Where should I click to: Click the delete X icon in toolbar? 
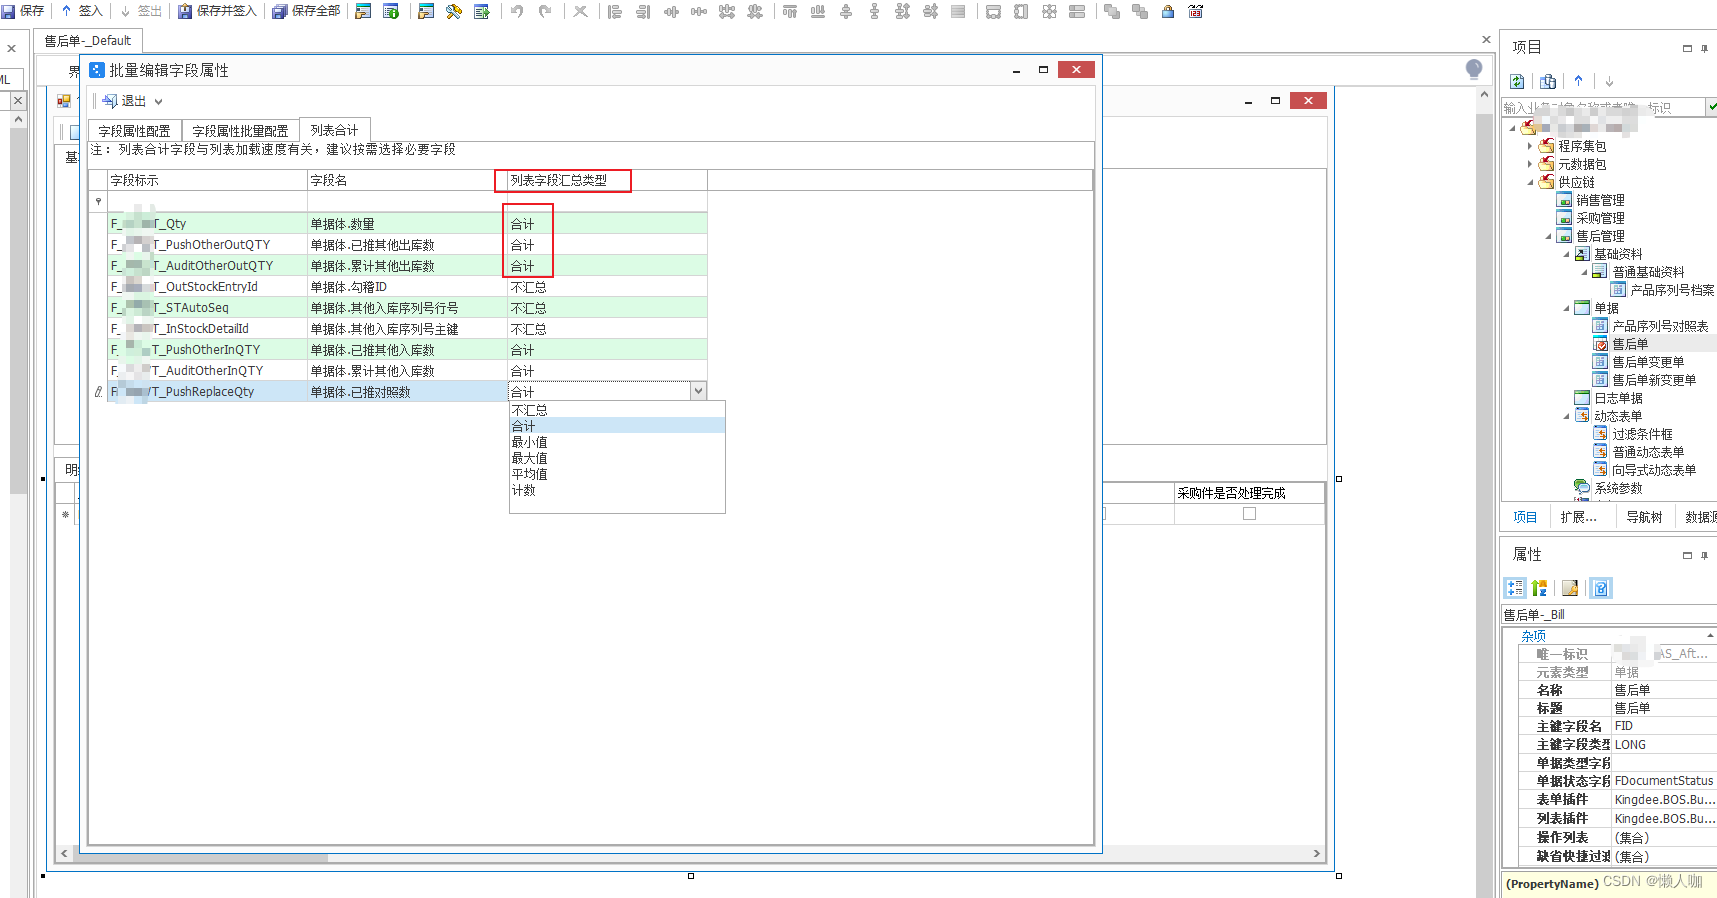[x=580, y=11]
